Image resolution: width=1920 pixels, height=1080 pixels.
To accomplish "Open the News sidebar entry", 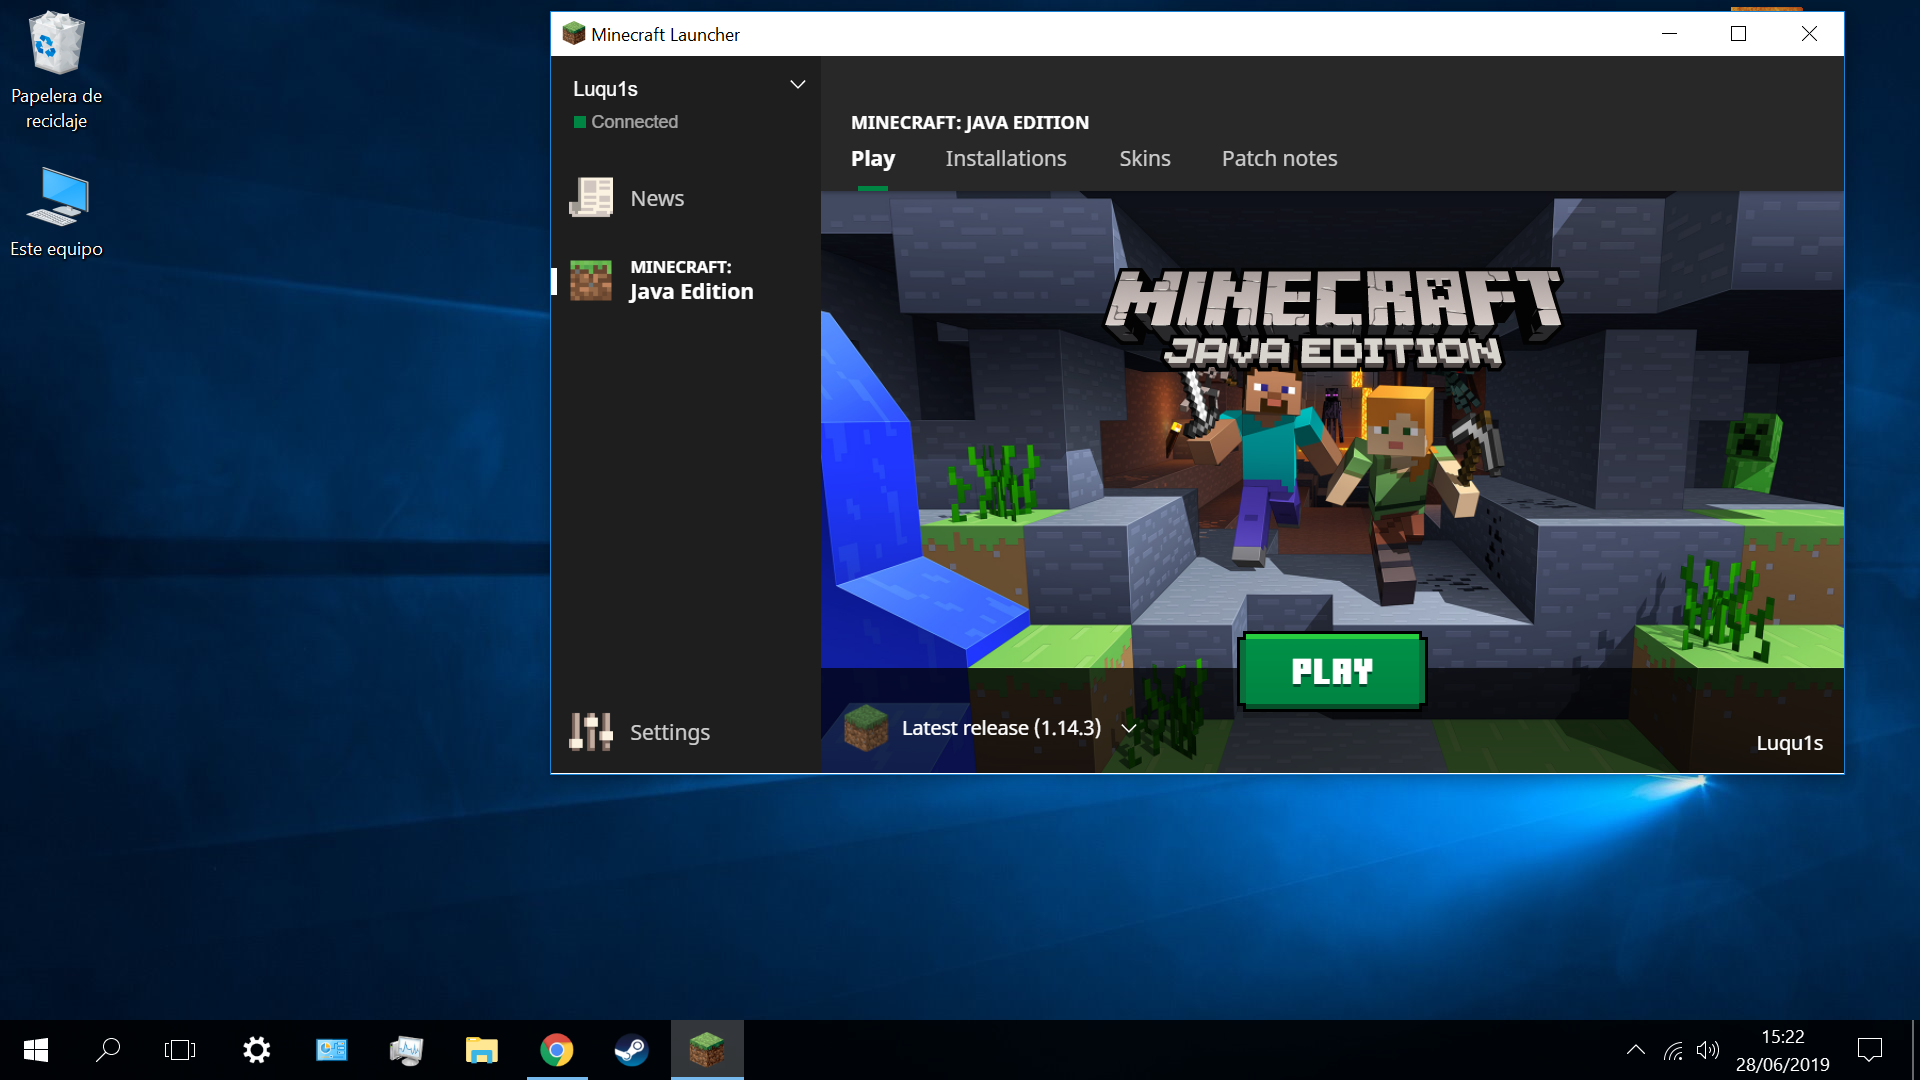I will (x=685, y=198).
